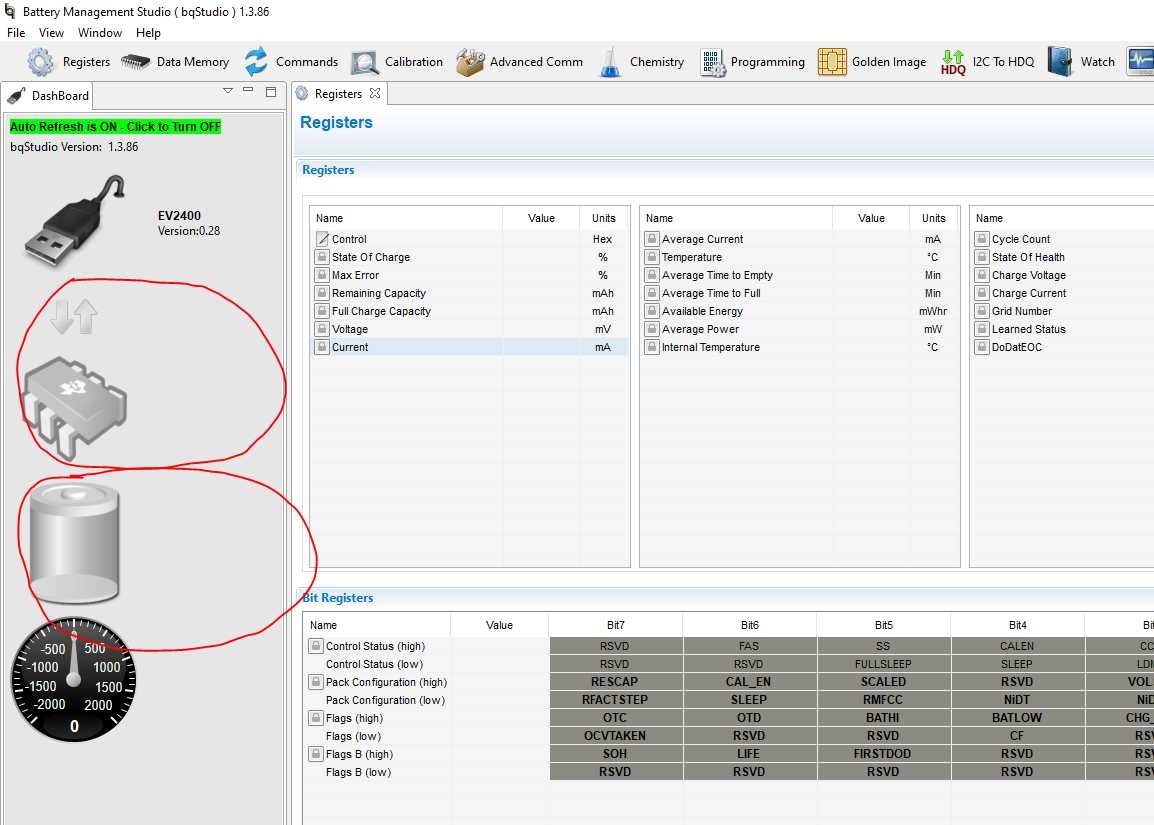The width and height of the screenshot is (1154, 825).
Task: Open the Help menu
Action: click(148, 33)
